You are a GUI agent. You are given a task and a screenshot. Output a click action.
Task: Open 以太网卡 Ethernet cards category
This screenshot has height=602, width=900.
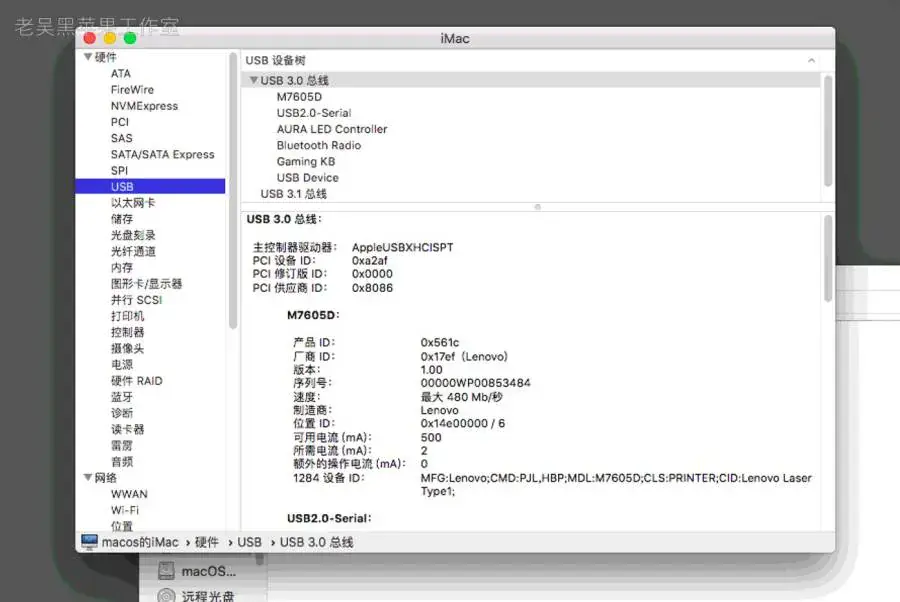coord(133,203)
